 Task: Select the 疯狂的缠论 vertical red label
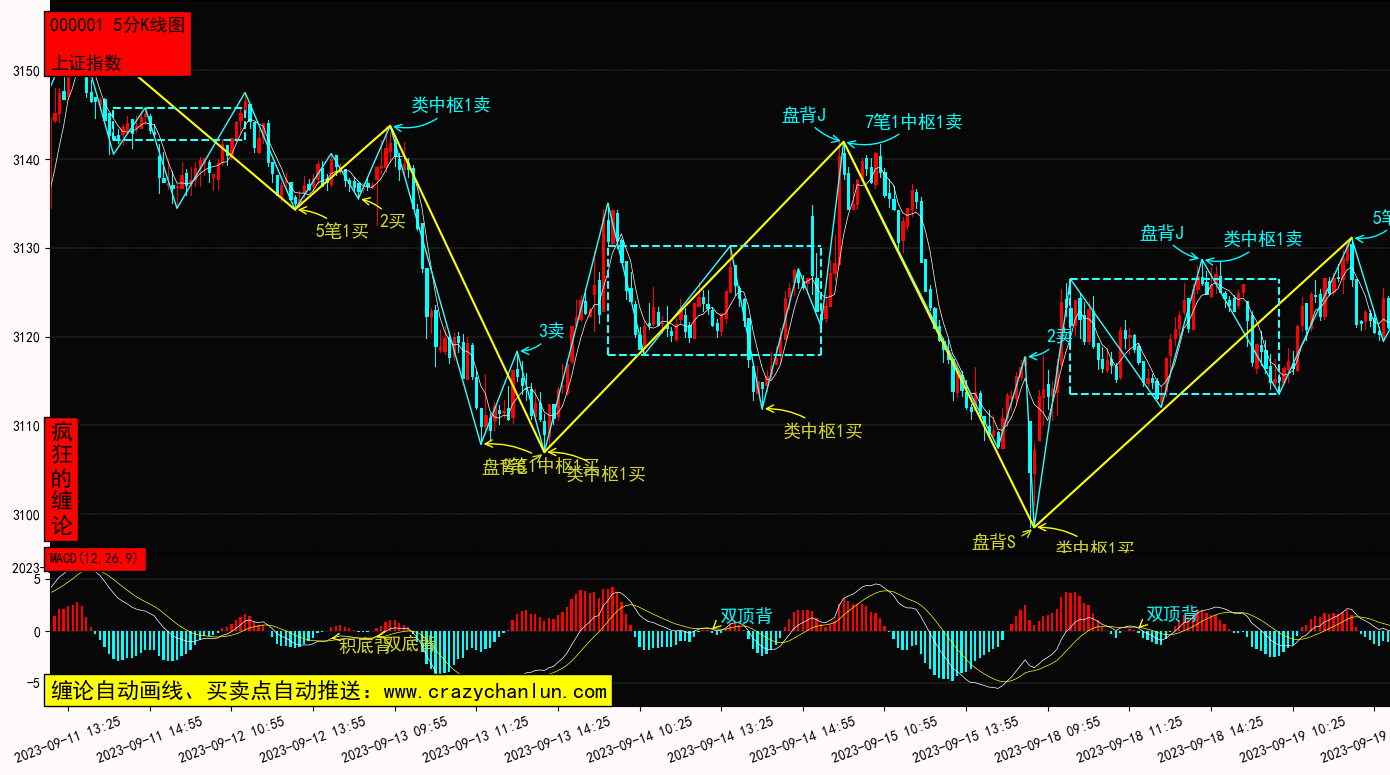[62, 480]
